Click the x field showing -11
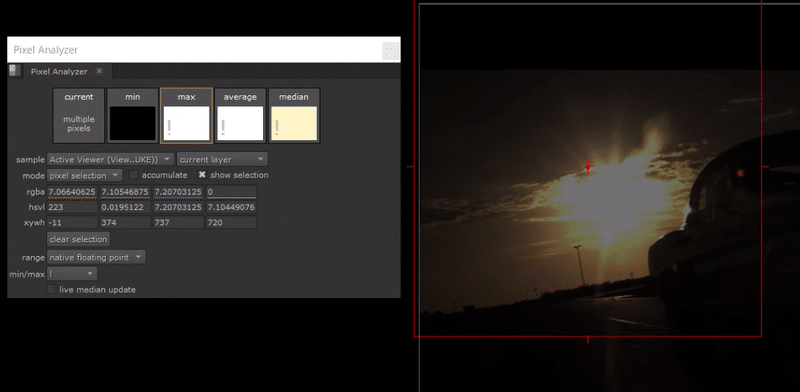800x392 pixels. pyautogui.click(x=72, y=223)
